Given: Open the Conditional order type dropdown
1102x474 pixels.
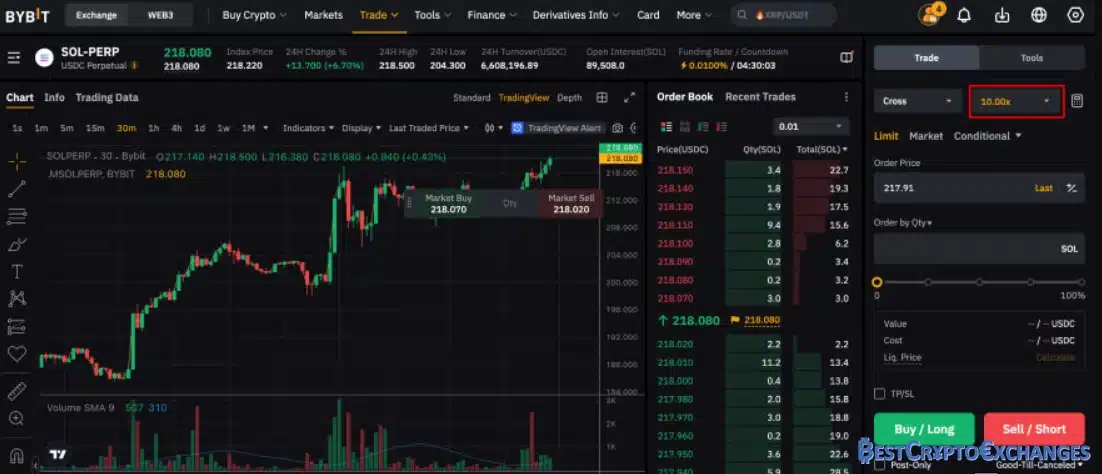Looking at the screenshot, I should pyautogui.click(x=987, y=136).
